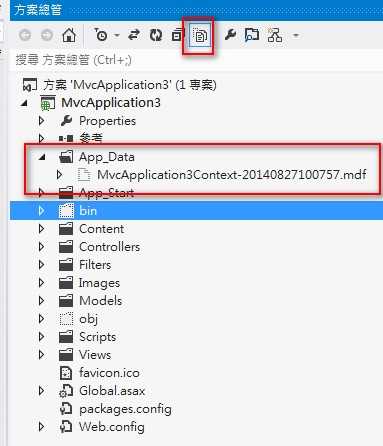Open pending changes filter dropdown arrow

click(x=117, y=35)
